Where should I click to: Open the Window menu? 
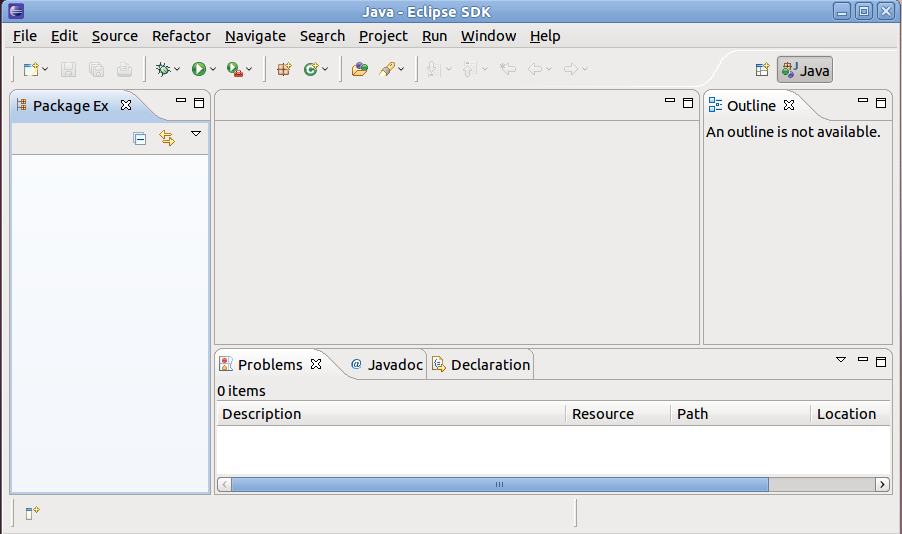488,36
